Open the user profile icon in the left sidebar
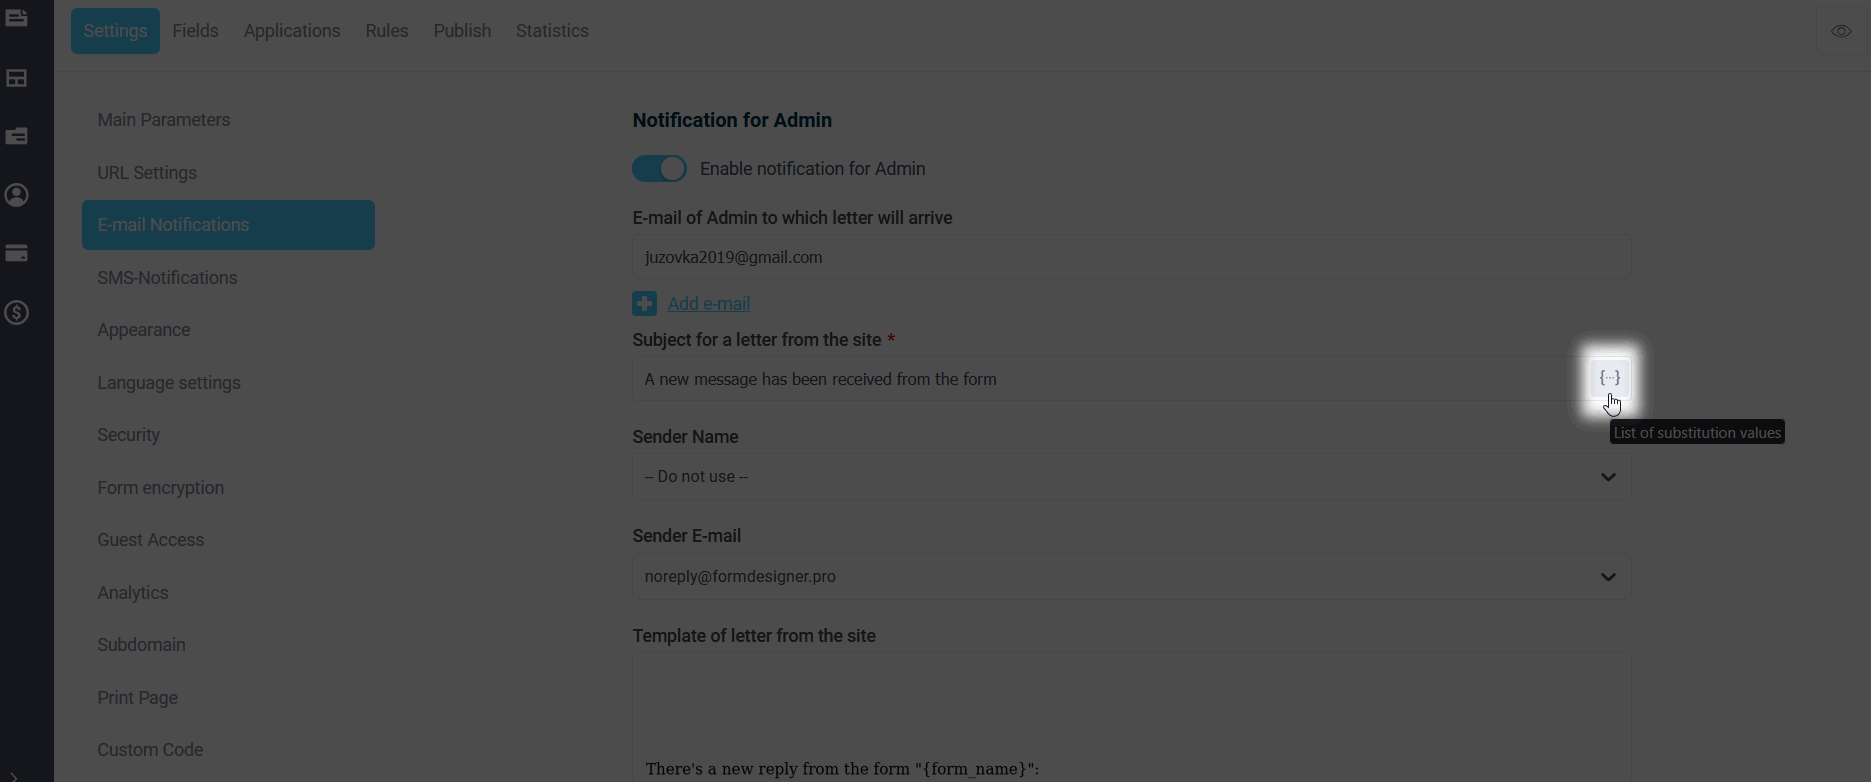Screen dimensions: 1871x782 click(x=17, y=195)
